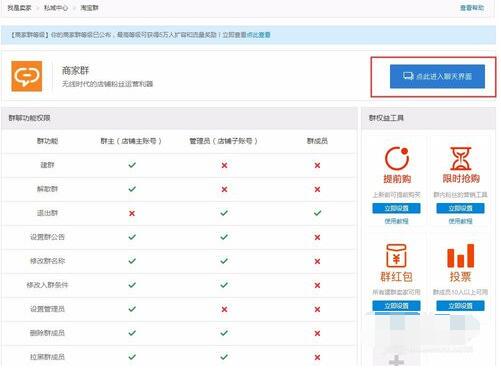This screenshot has width=501, height=384.
Task: Click the 群聊功能权限 section header
Action: tap(29, 118)
